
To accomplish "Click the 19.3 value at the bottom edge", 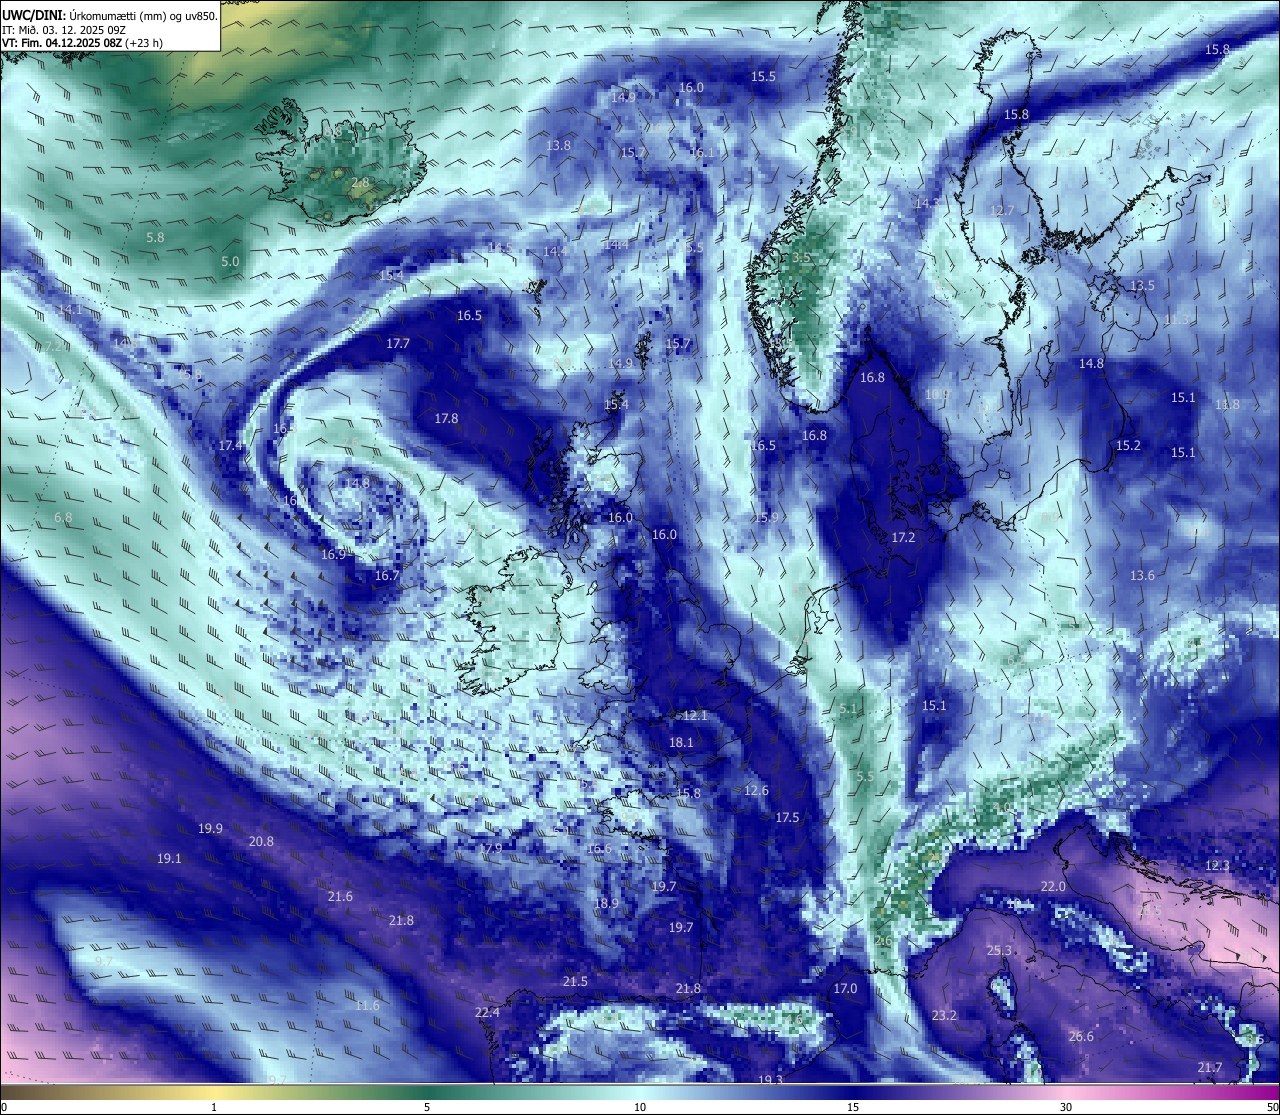I will [770, 1081].
